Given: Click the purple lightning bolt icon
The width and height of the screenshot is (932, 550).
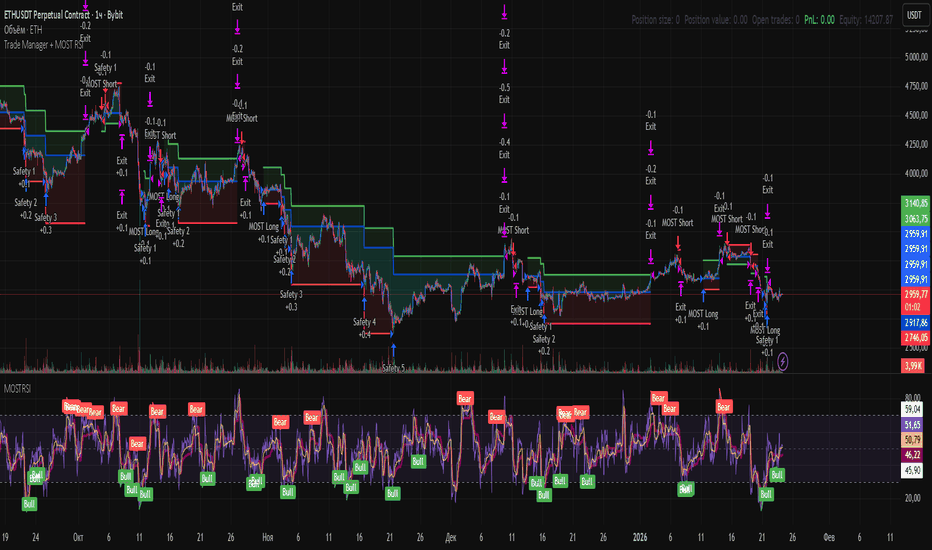Looking at the screenshot, I should tap(783, 360).
